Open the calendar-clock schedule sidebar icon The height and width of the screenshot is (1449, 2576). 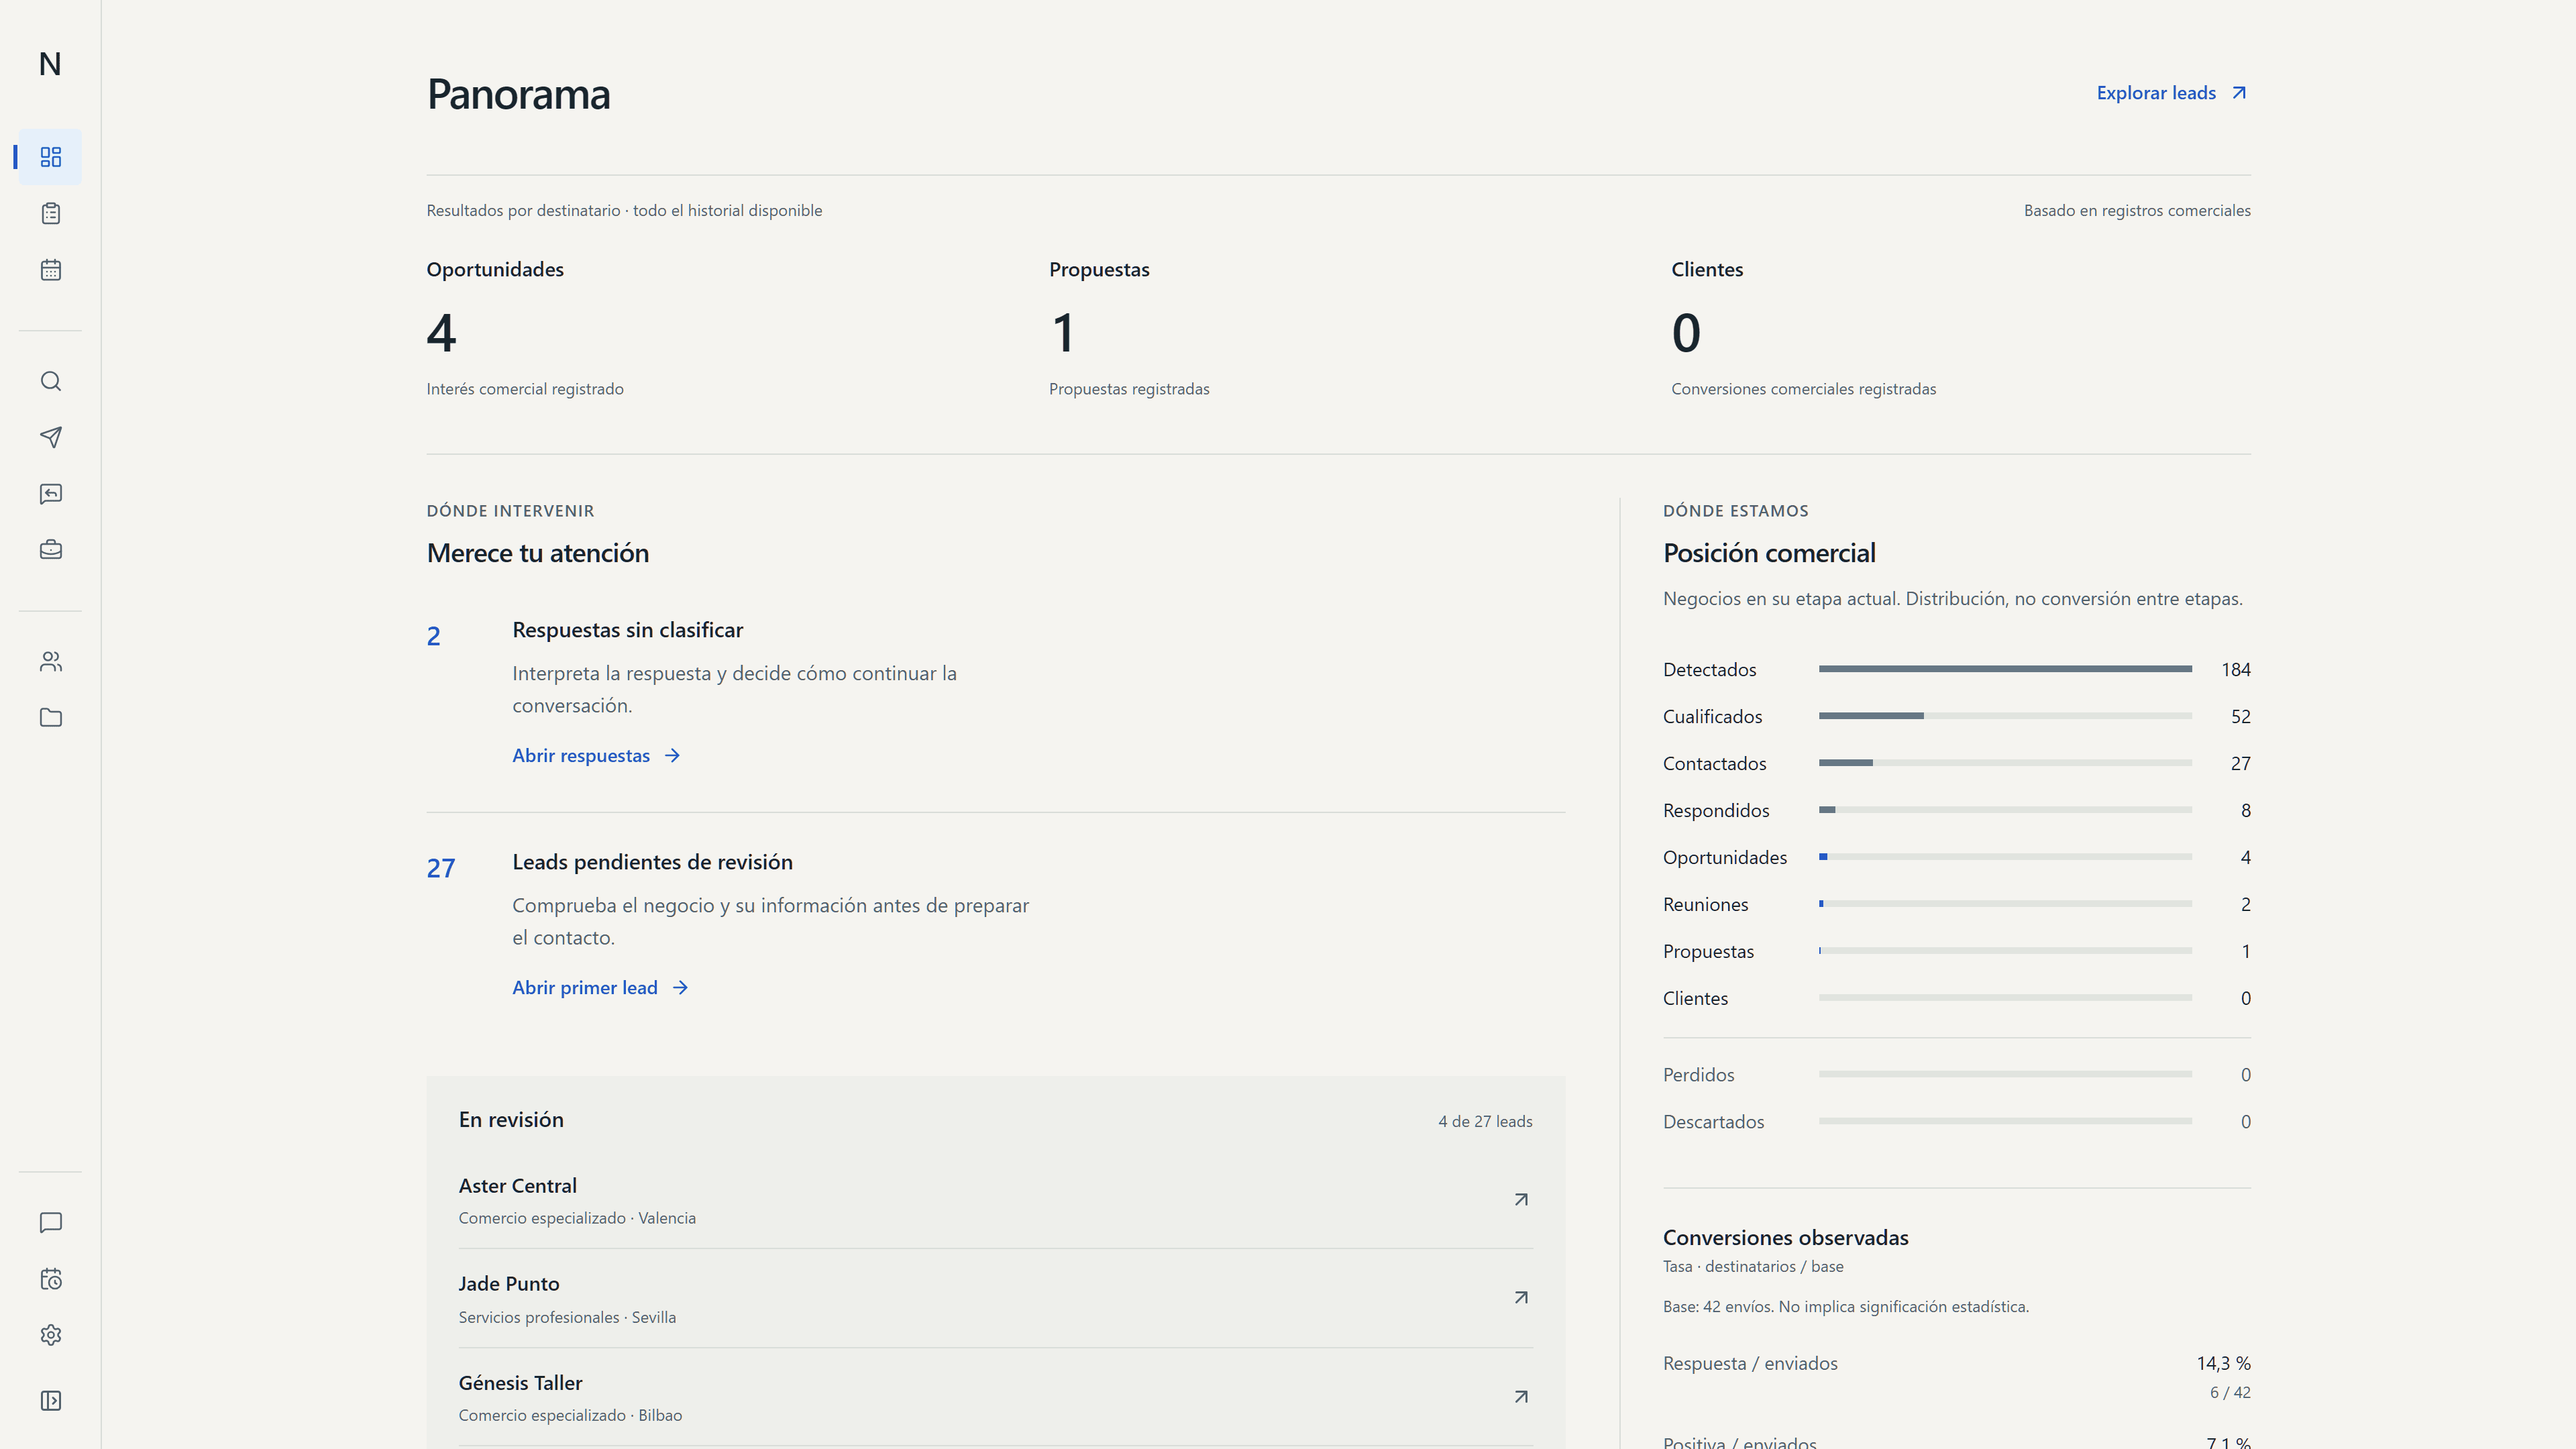click(50, 1279)
